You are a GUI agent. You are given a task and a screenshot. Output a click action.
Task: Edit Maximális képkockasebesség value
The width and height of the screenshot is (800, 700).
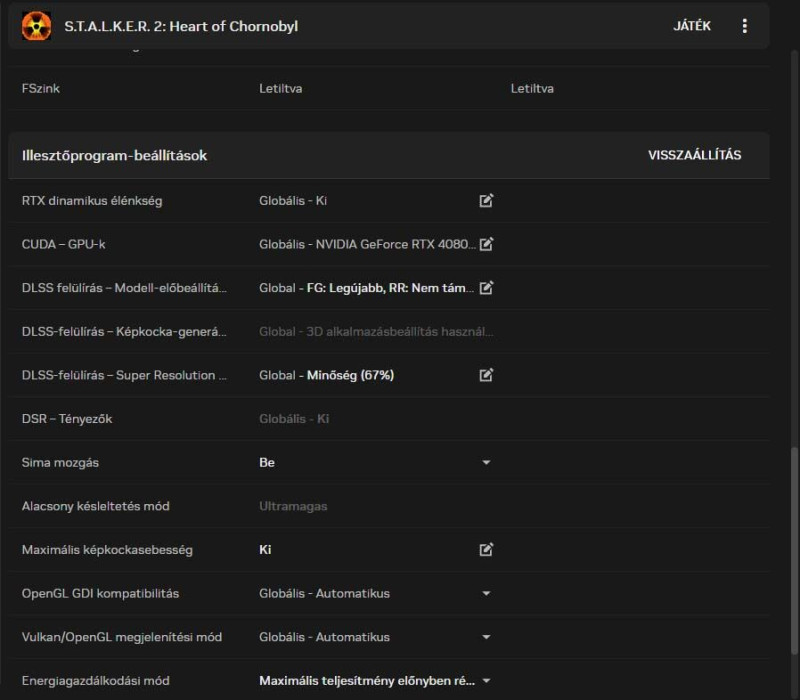click(x=486, y=549)
